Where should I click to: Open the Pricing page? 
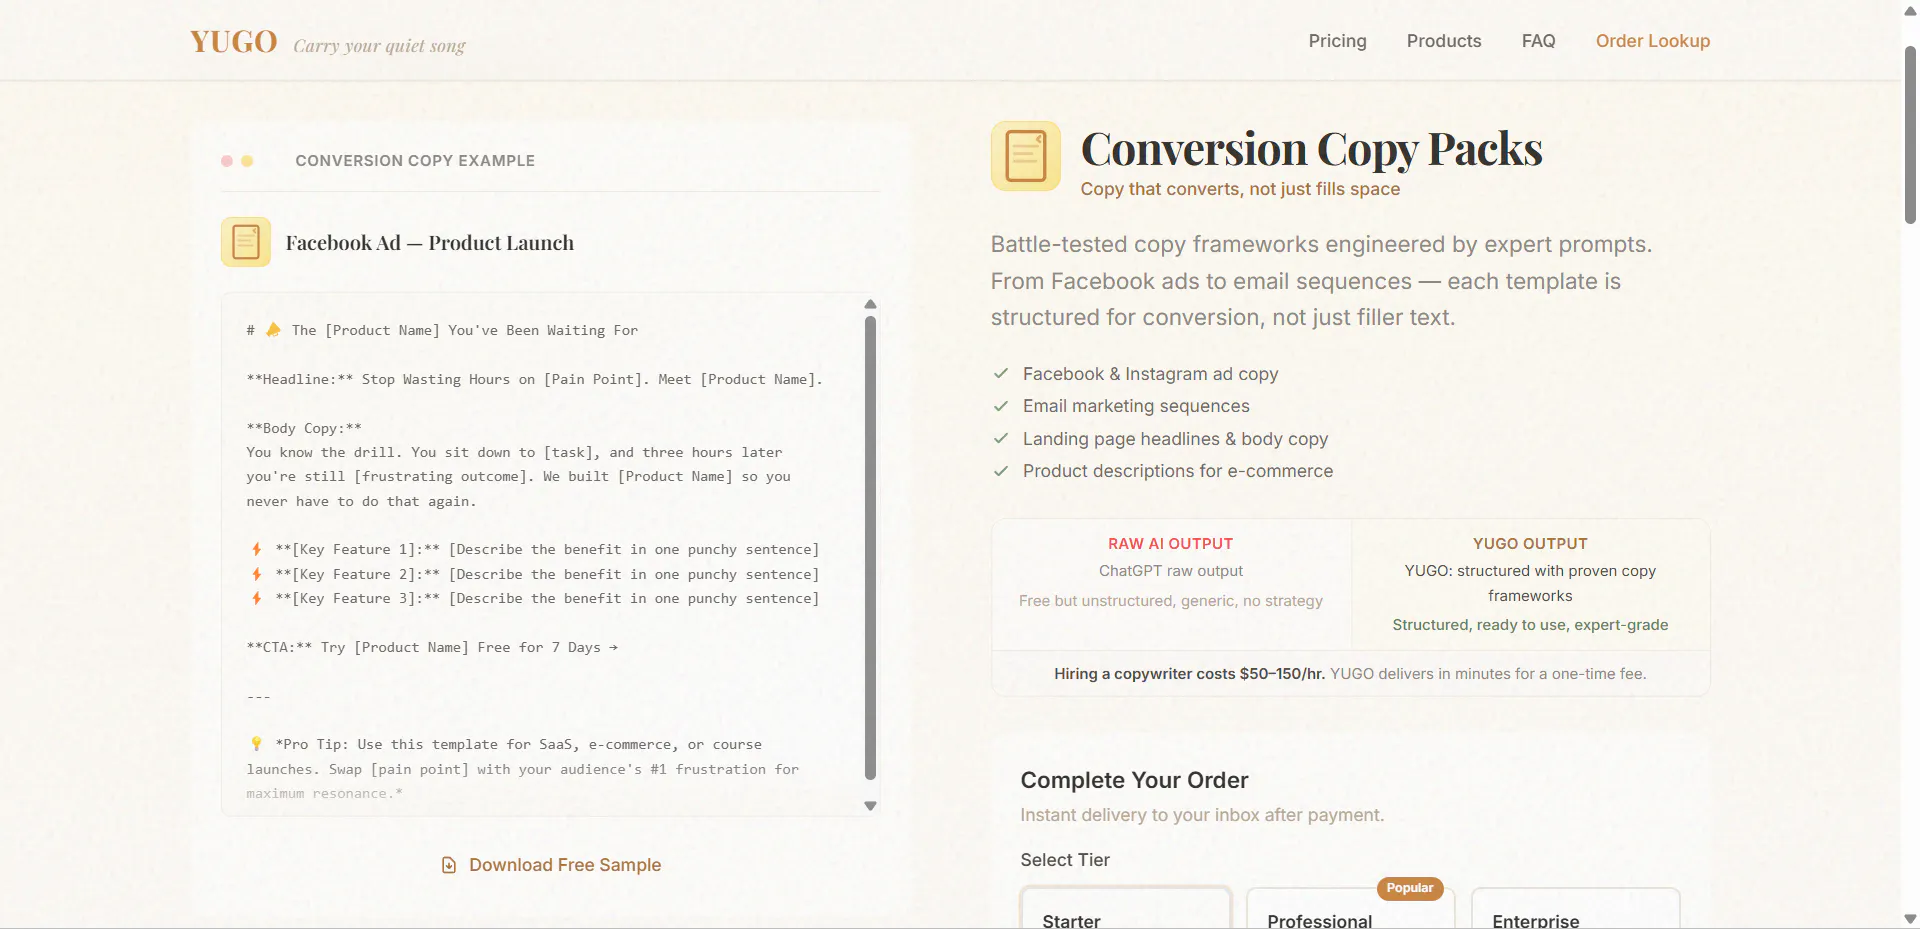click(x=1337, y=41)
